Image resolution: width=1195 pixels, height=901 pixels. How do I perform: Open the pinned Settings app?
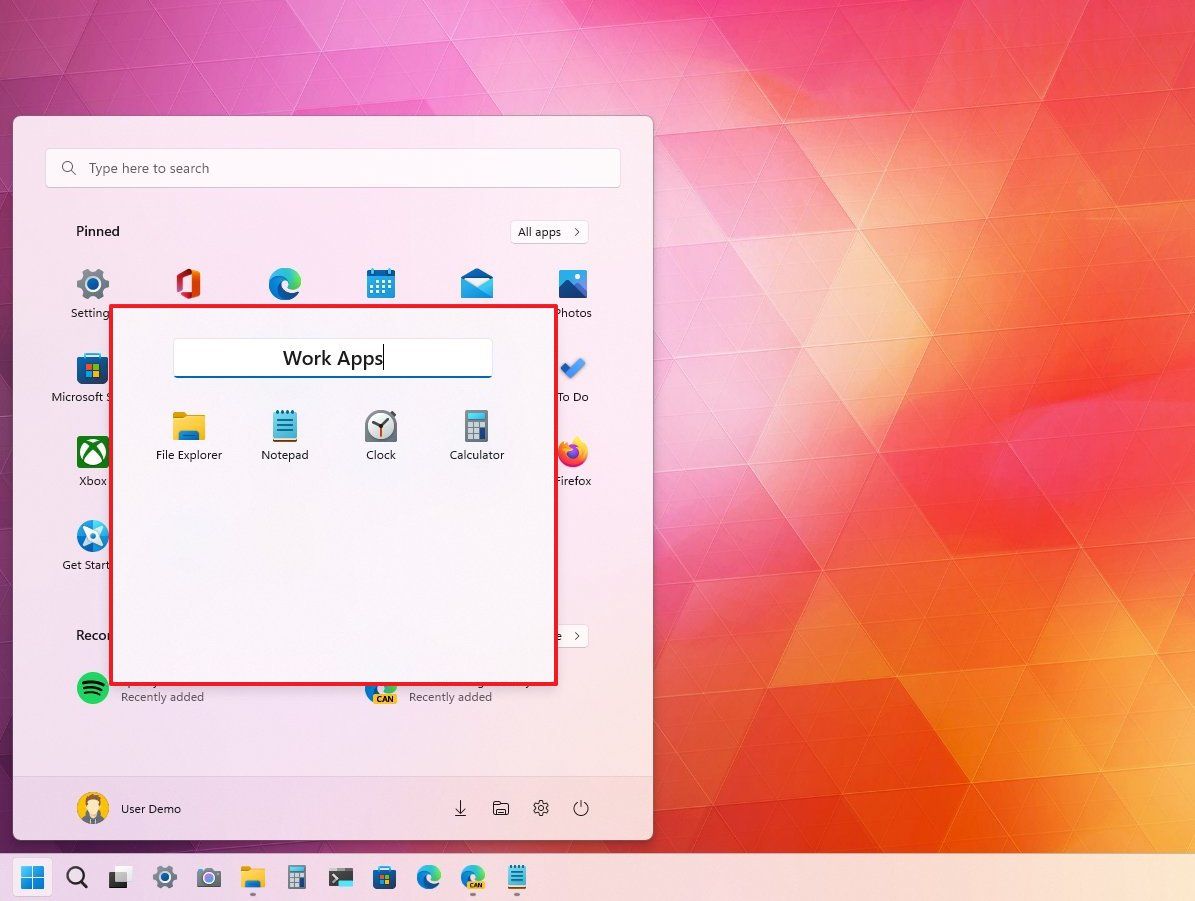(92, 285)
